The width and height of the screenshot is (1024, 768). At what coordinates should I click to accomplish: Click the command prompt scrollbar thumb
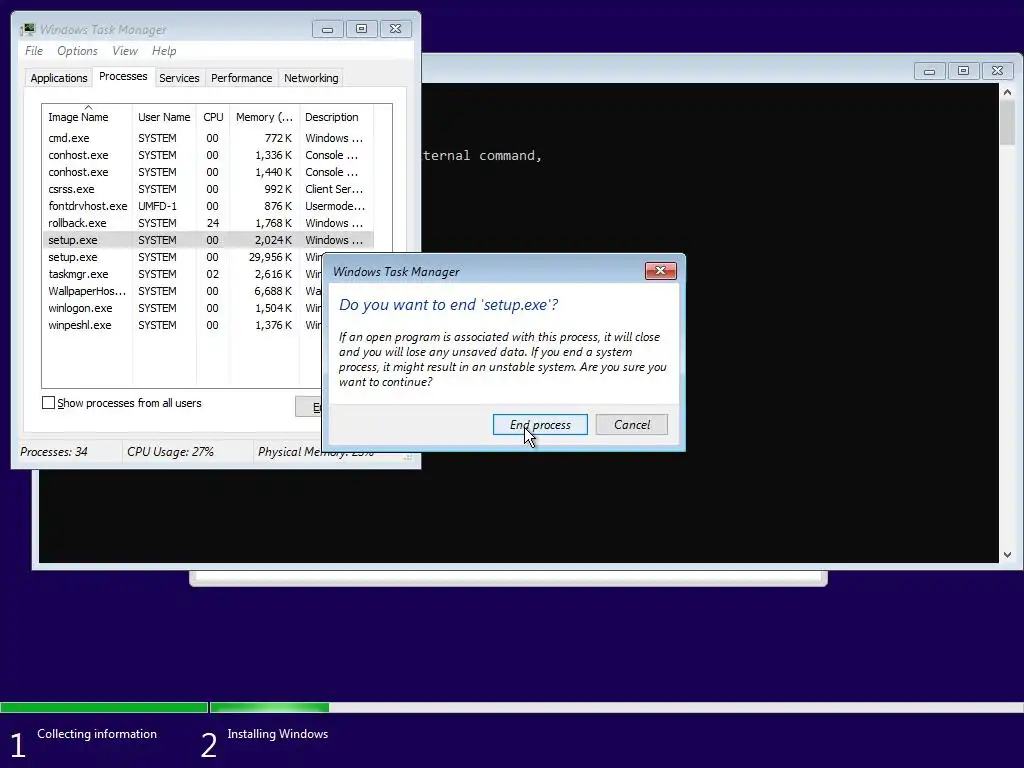pyautogui.click(x=1007, y=123)
